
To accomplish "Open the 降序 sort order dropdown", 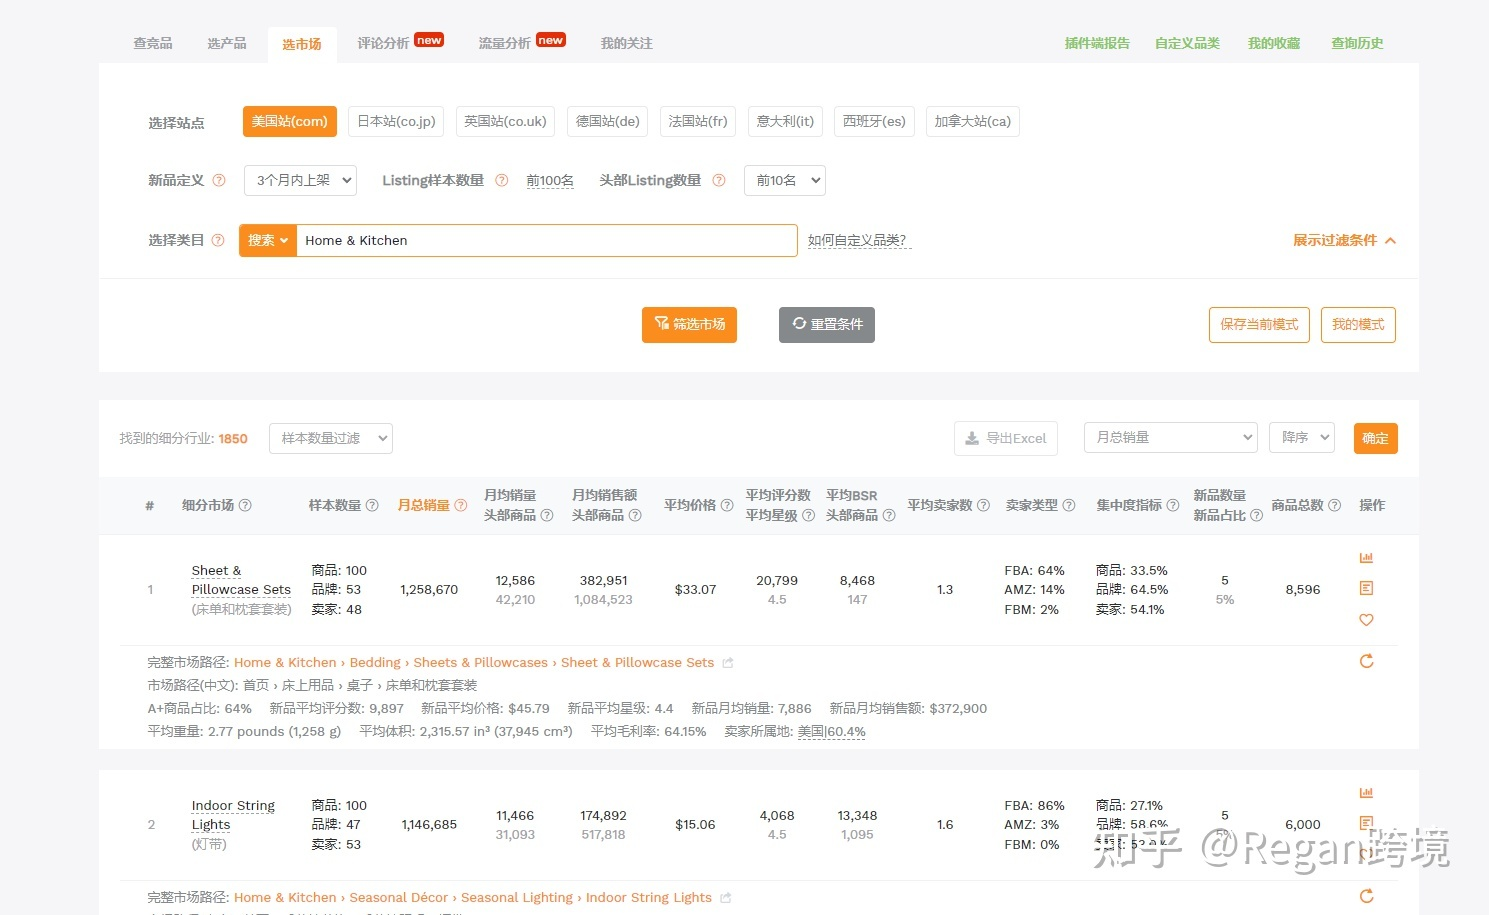I will (1301, 437).
